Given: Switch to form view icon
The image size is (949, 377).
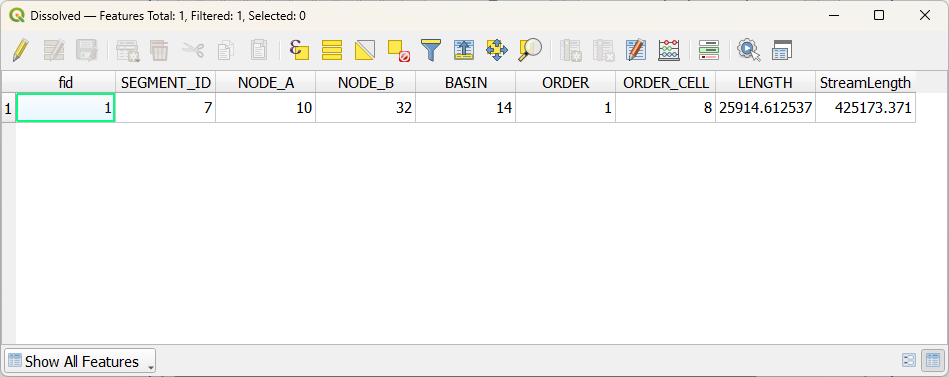Looking at the screenshot, I should pos(908,361).
